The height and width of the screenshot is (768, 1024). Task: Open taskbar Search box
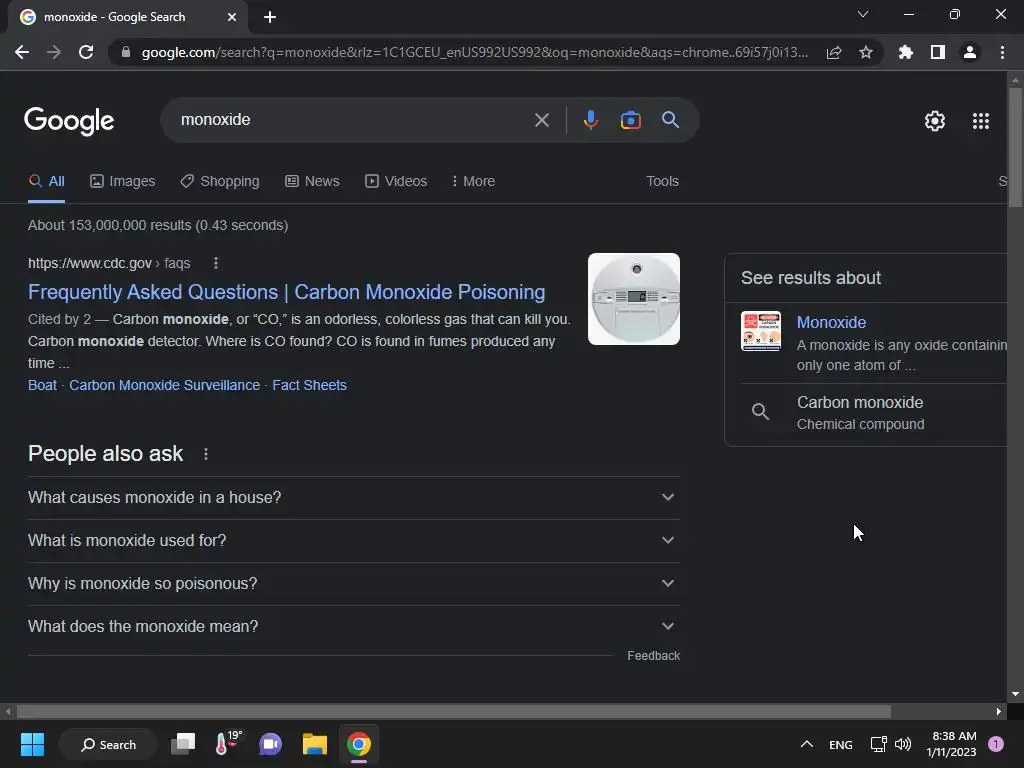point(108,744)
